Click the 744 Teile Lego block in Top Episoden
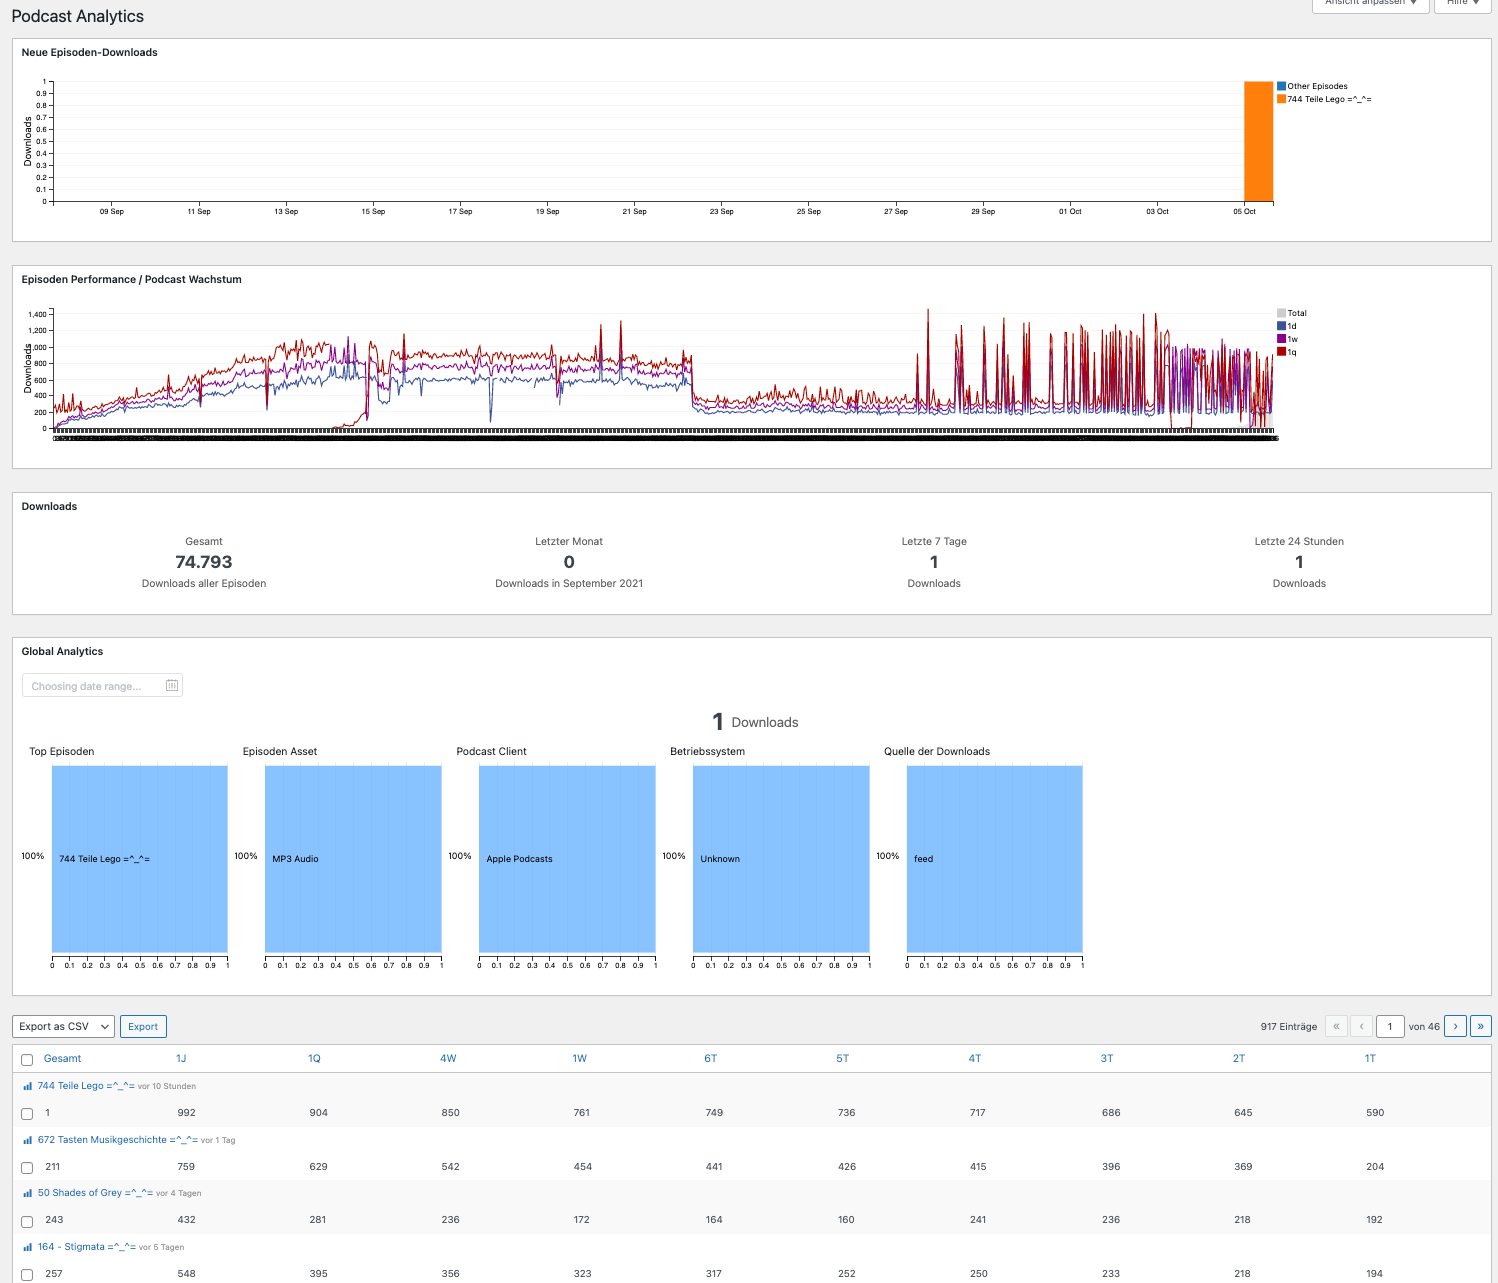Image resolution: width=1498 pixels, height=1283 pixels. 140,859
